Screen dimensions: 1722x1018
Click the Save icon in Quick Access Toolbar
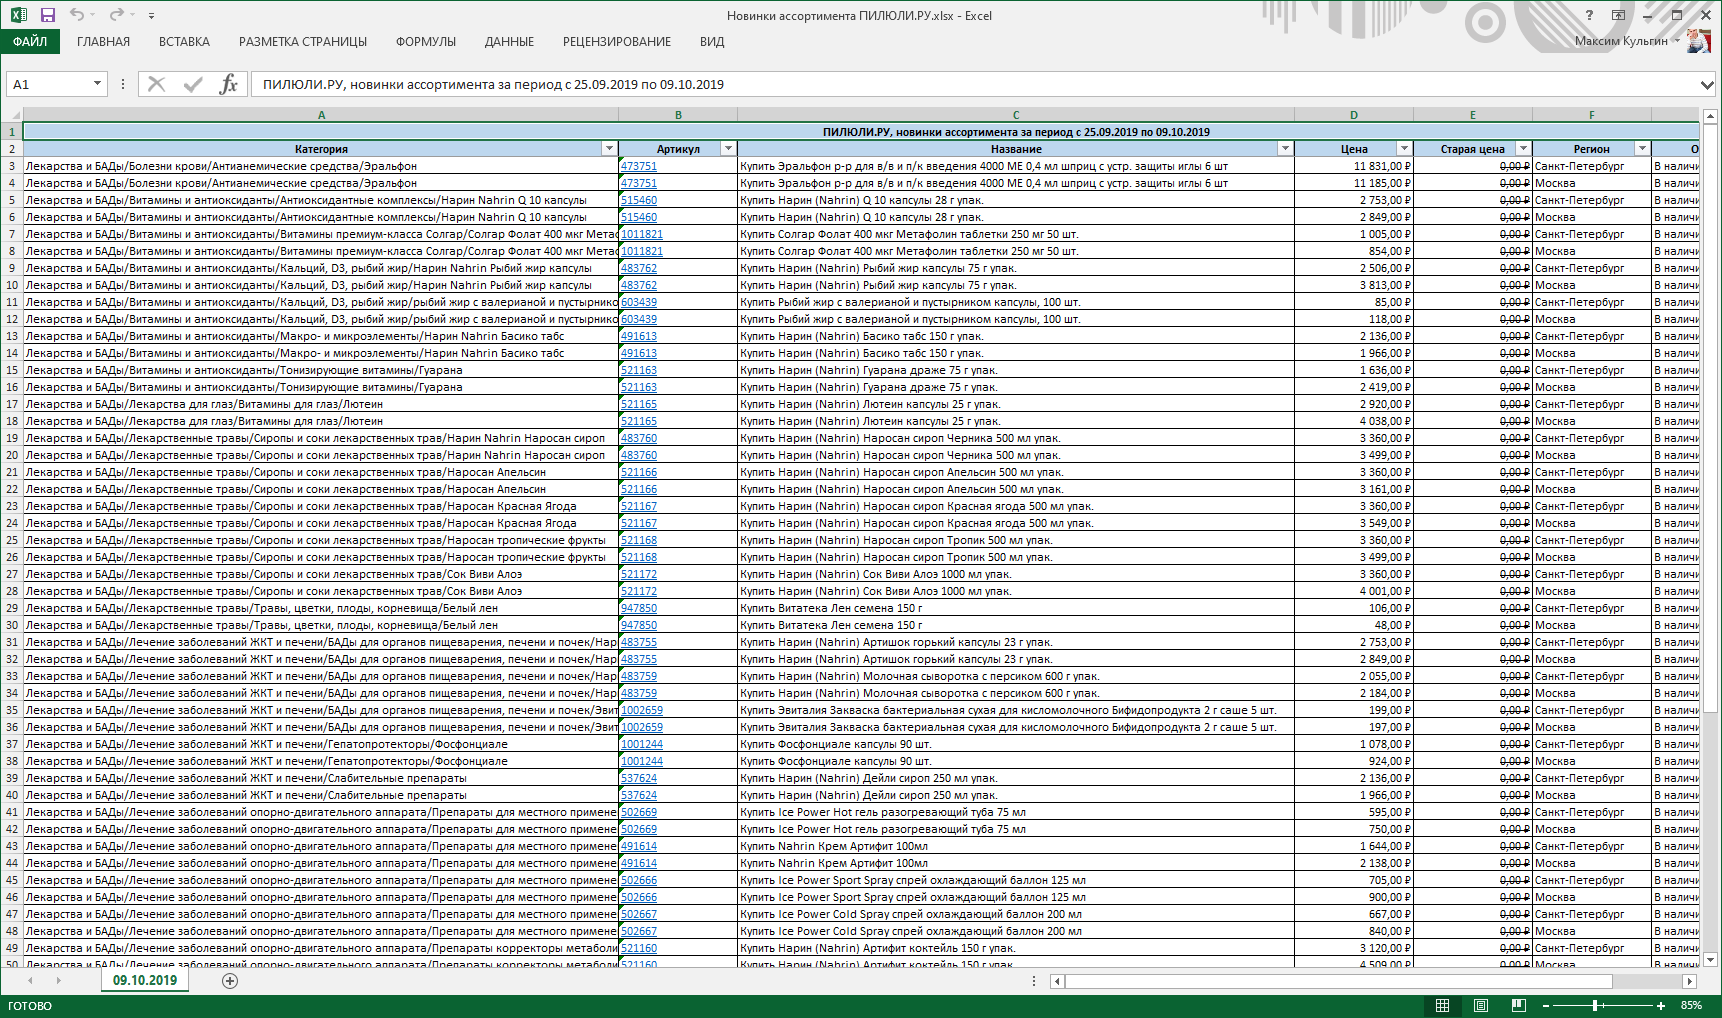tap(47, 15)
